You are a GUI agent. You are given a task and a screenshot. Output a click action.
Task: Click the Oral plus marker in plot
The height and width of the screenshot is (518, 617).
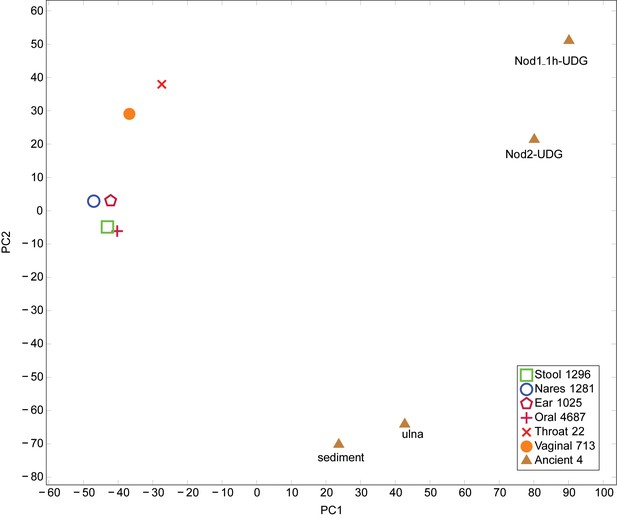click(x=118, y=231)
